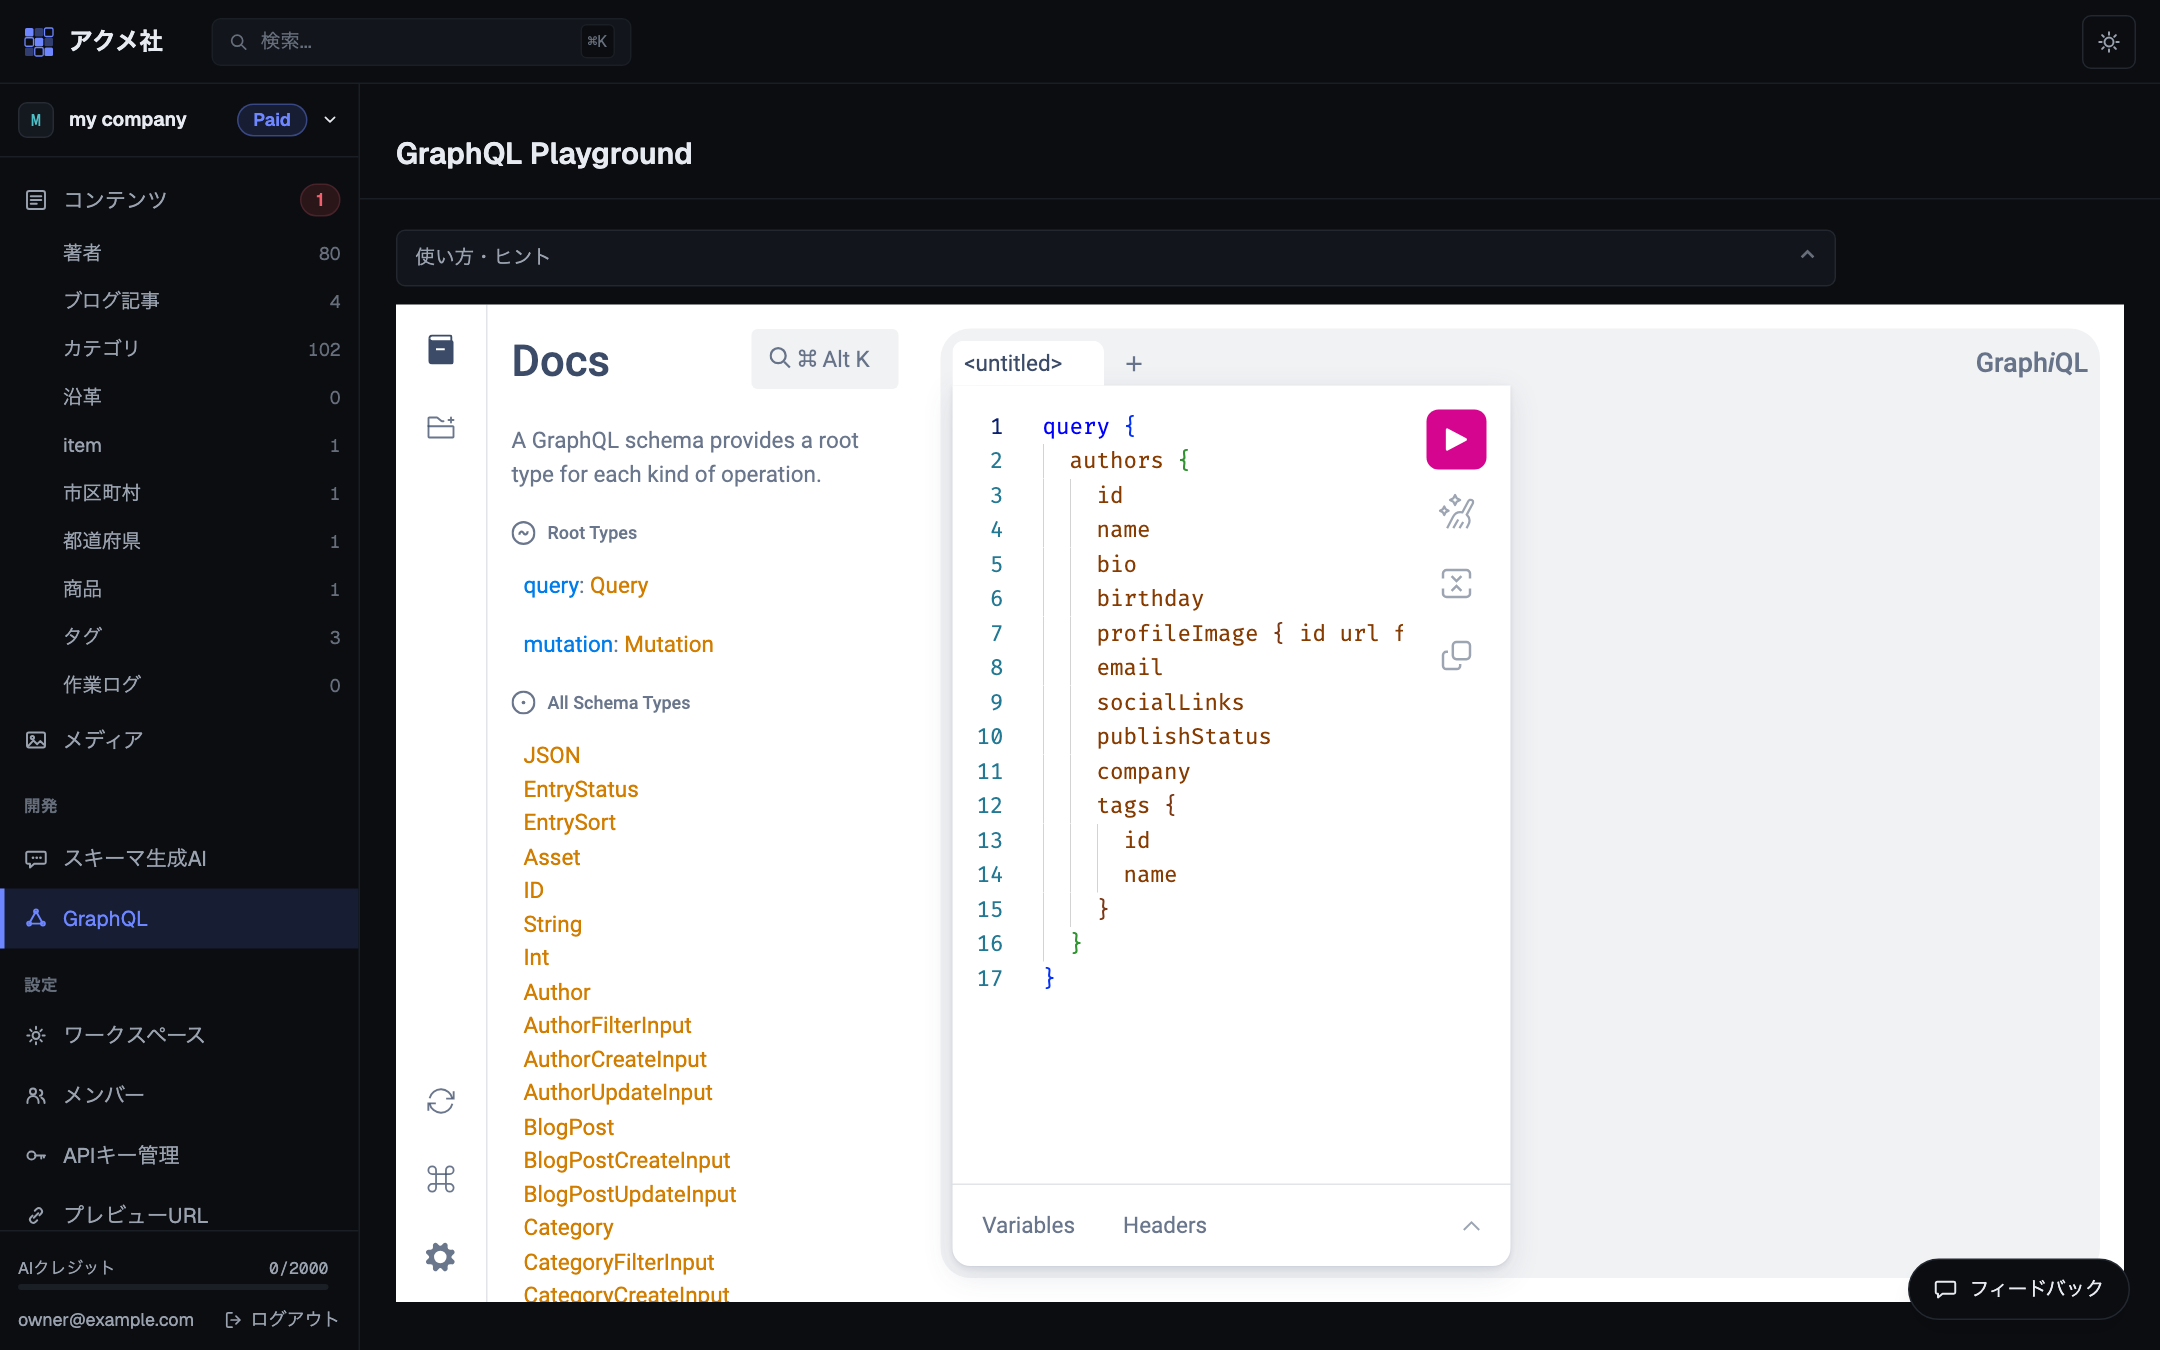Toggle light theme sun icon
Image resolution: width=2160 pixels, height=1350 pixels.
[2109, 42]
